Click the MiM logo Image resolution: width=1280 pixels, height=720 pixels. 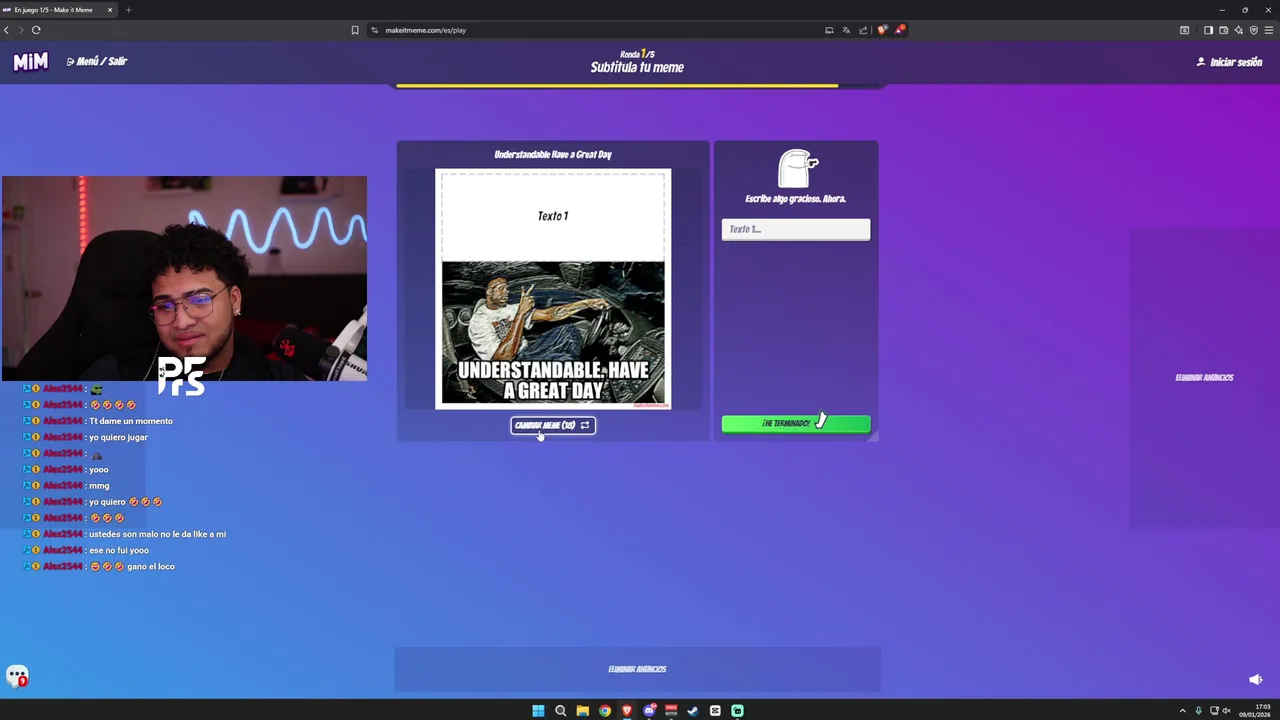(30, 62)
